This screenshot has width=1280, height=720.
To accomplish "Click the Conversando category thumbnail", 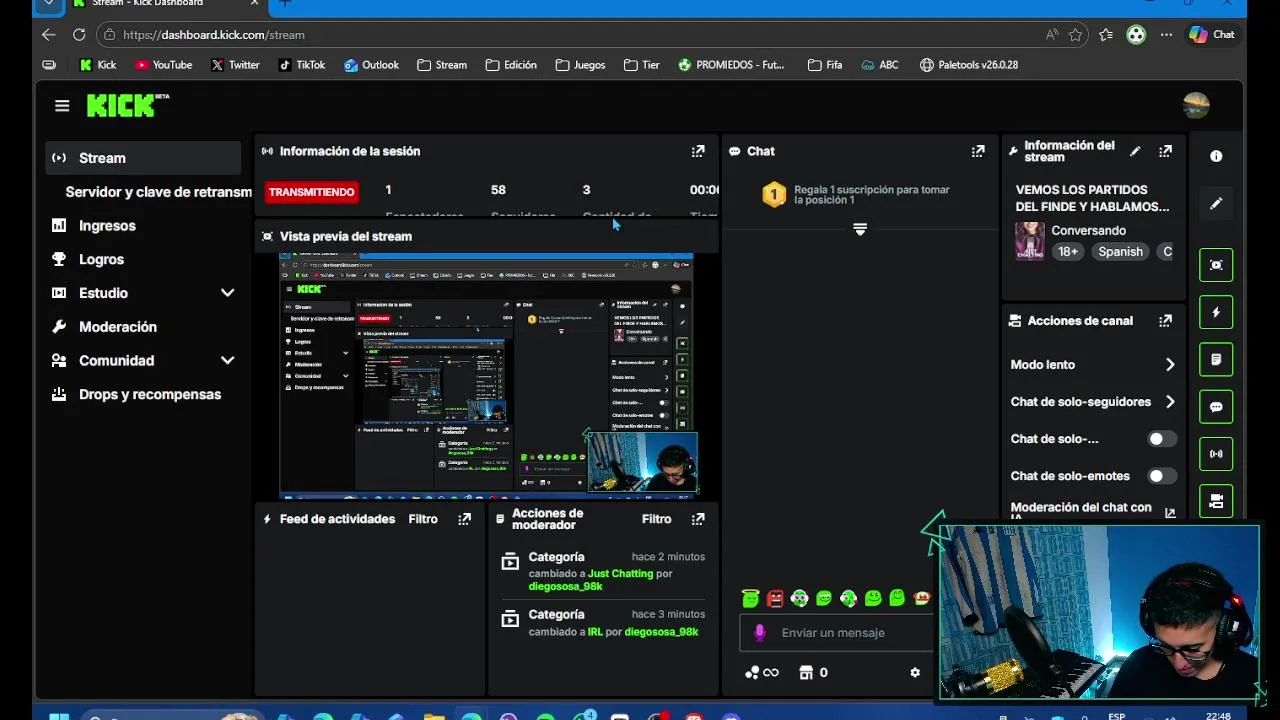I will tap(1029, 242).
